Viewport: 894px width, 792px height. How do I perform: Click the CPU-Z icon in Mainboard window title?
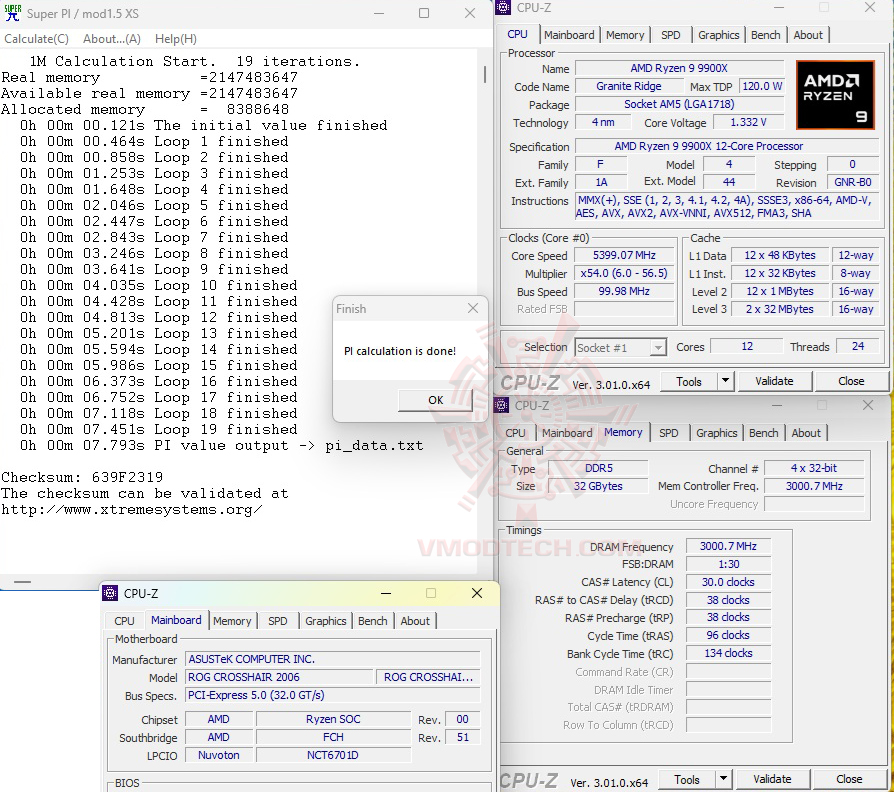coord(110,593)
